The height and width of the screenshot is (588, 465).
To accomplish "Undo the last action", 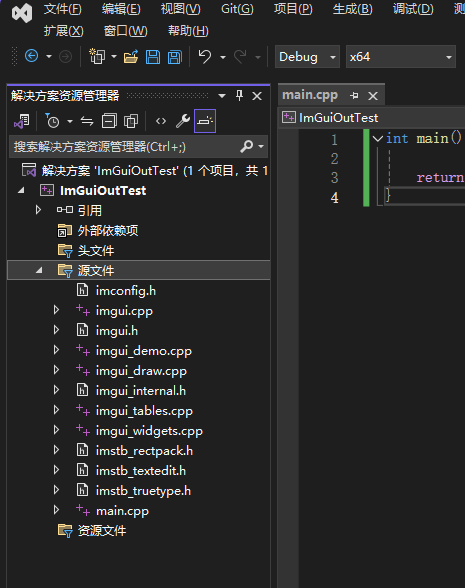I will click(x=205, y=57).
